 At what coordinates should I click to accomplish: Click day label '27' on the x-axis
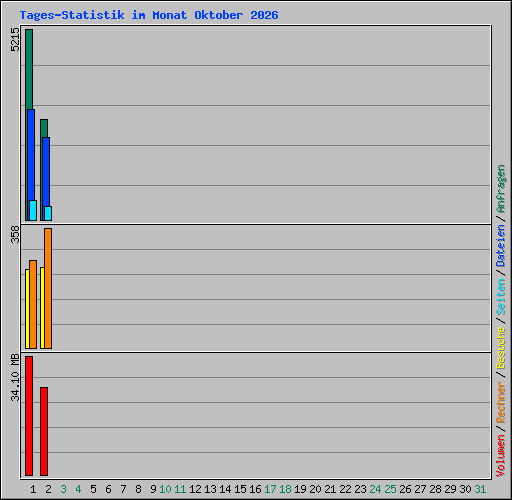click(420, 489)
